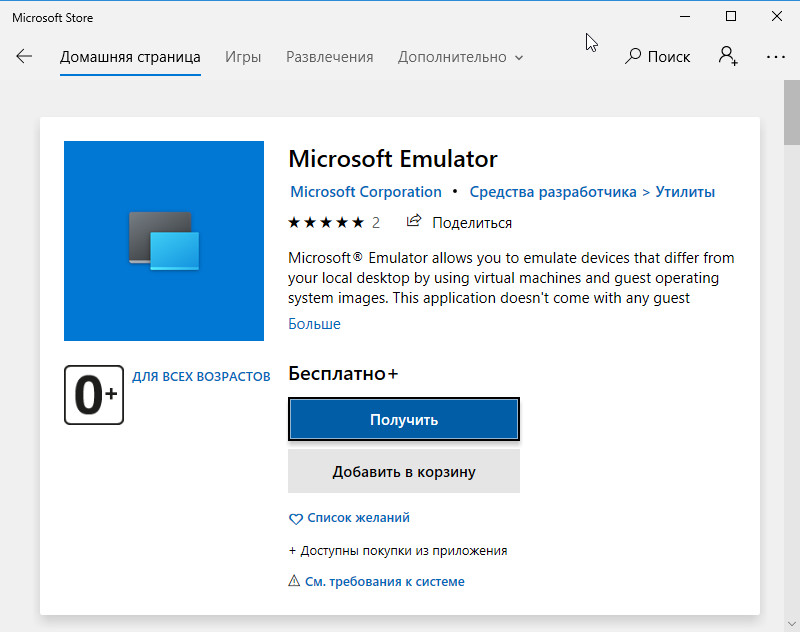The width and height of the screenshot is (800, 632).
Task: Open the Игры tab
Action: [x=243, y=57]
